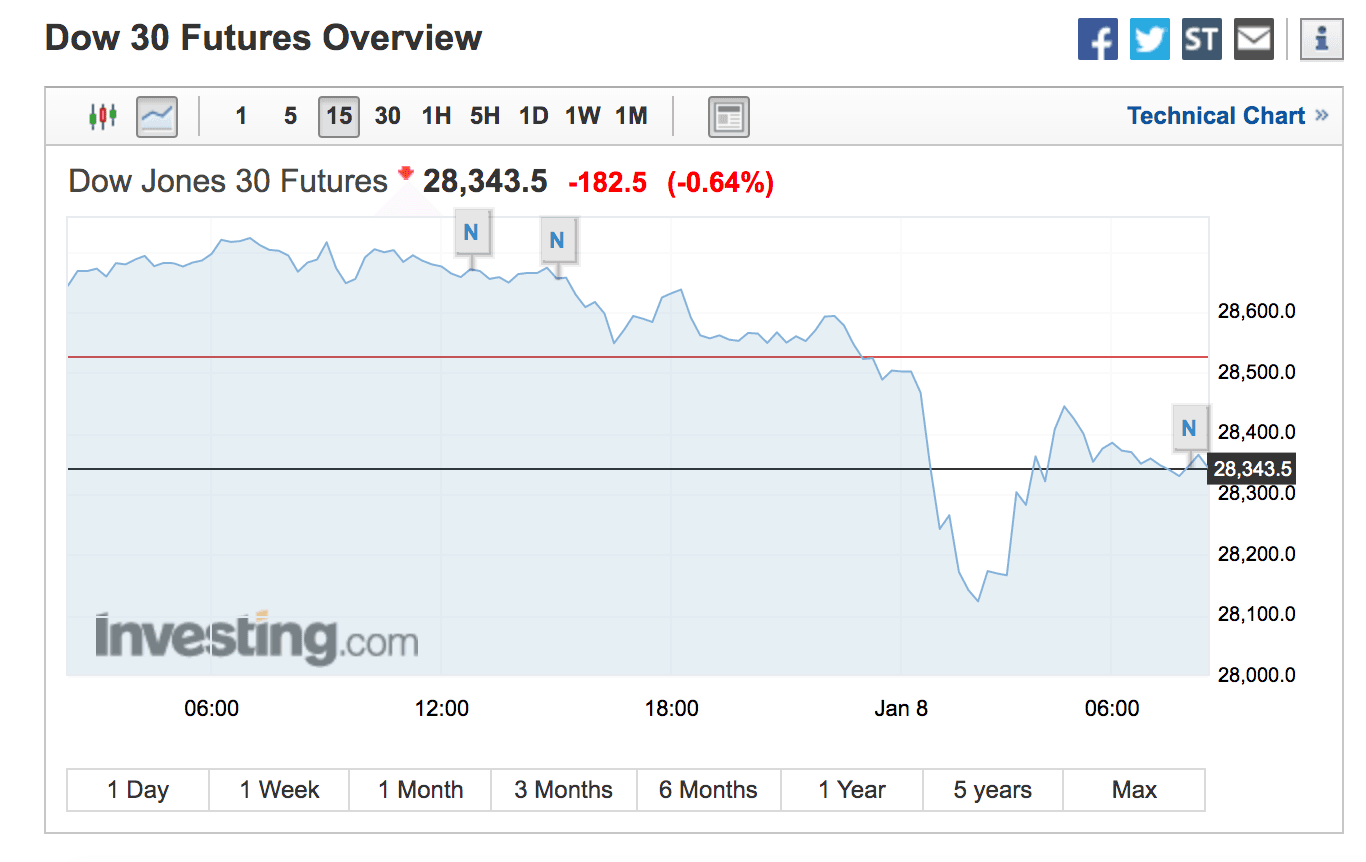Screen dimensions: 1366x862
Task: Select 5 minute interval
Action: [290, 116]
